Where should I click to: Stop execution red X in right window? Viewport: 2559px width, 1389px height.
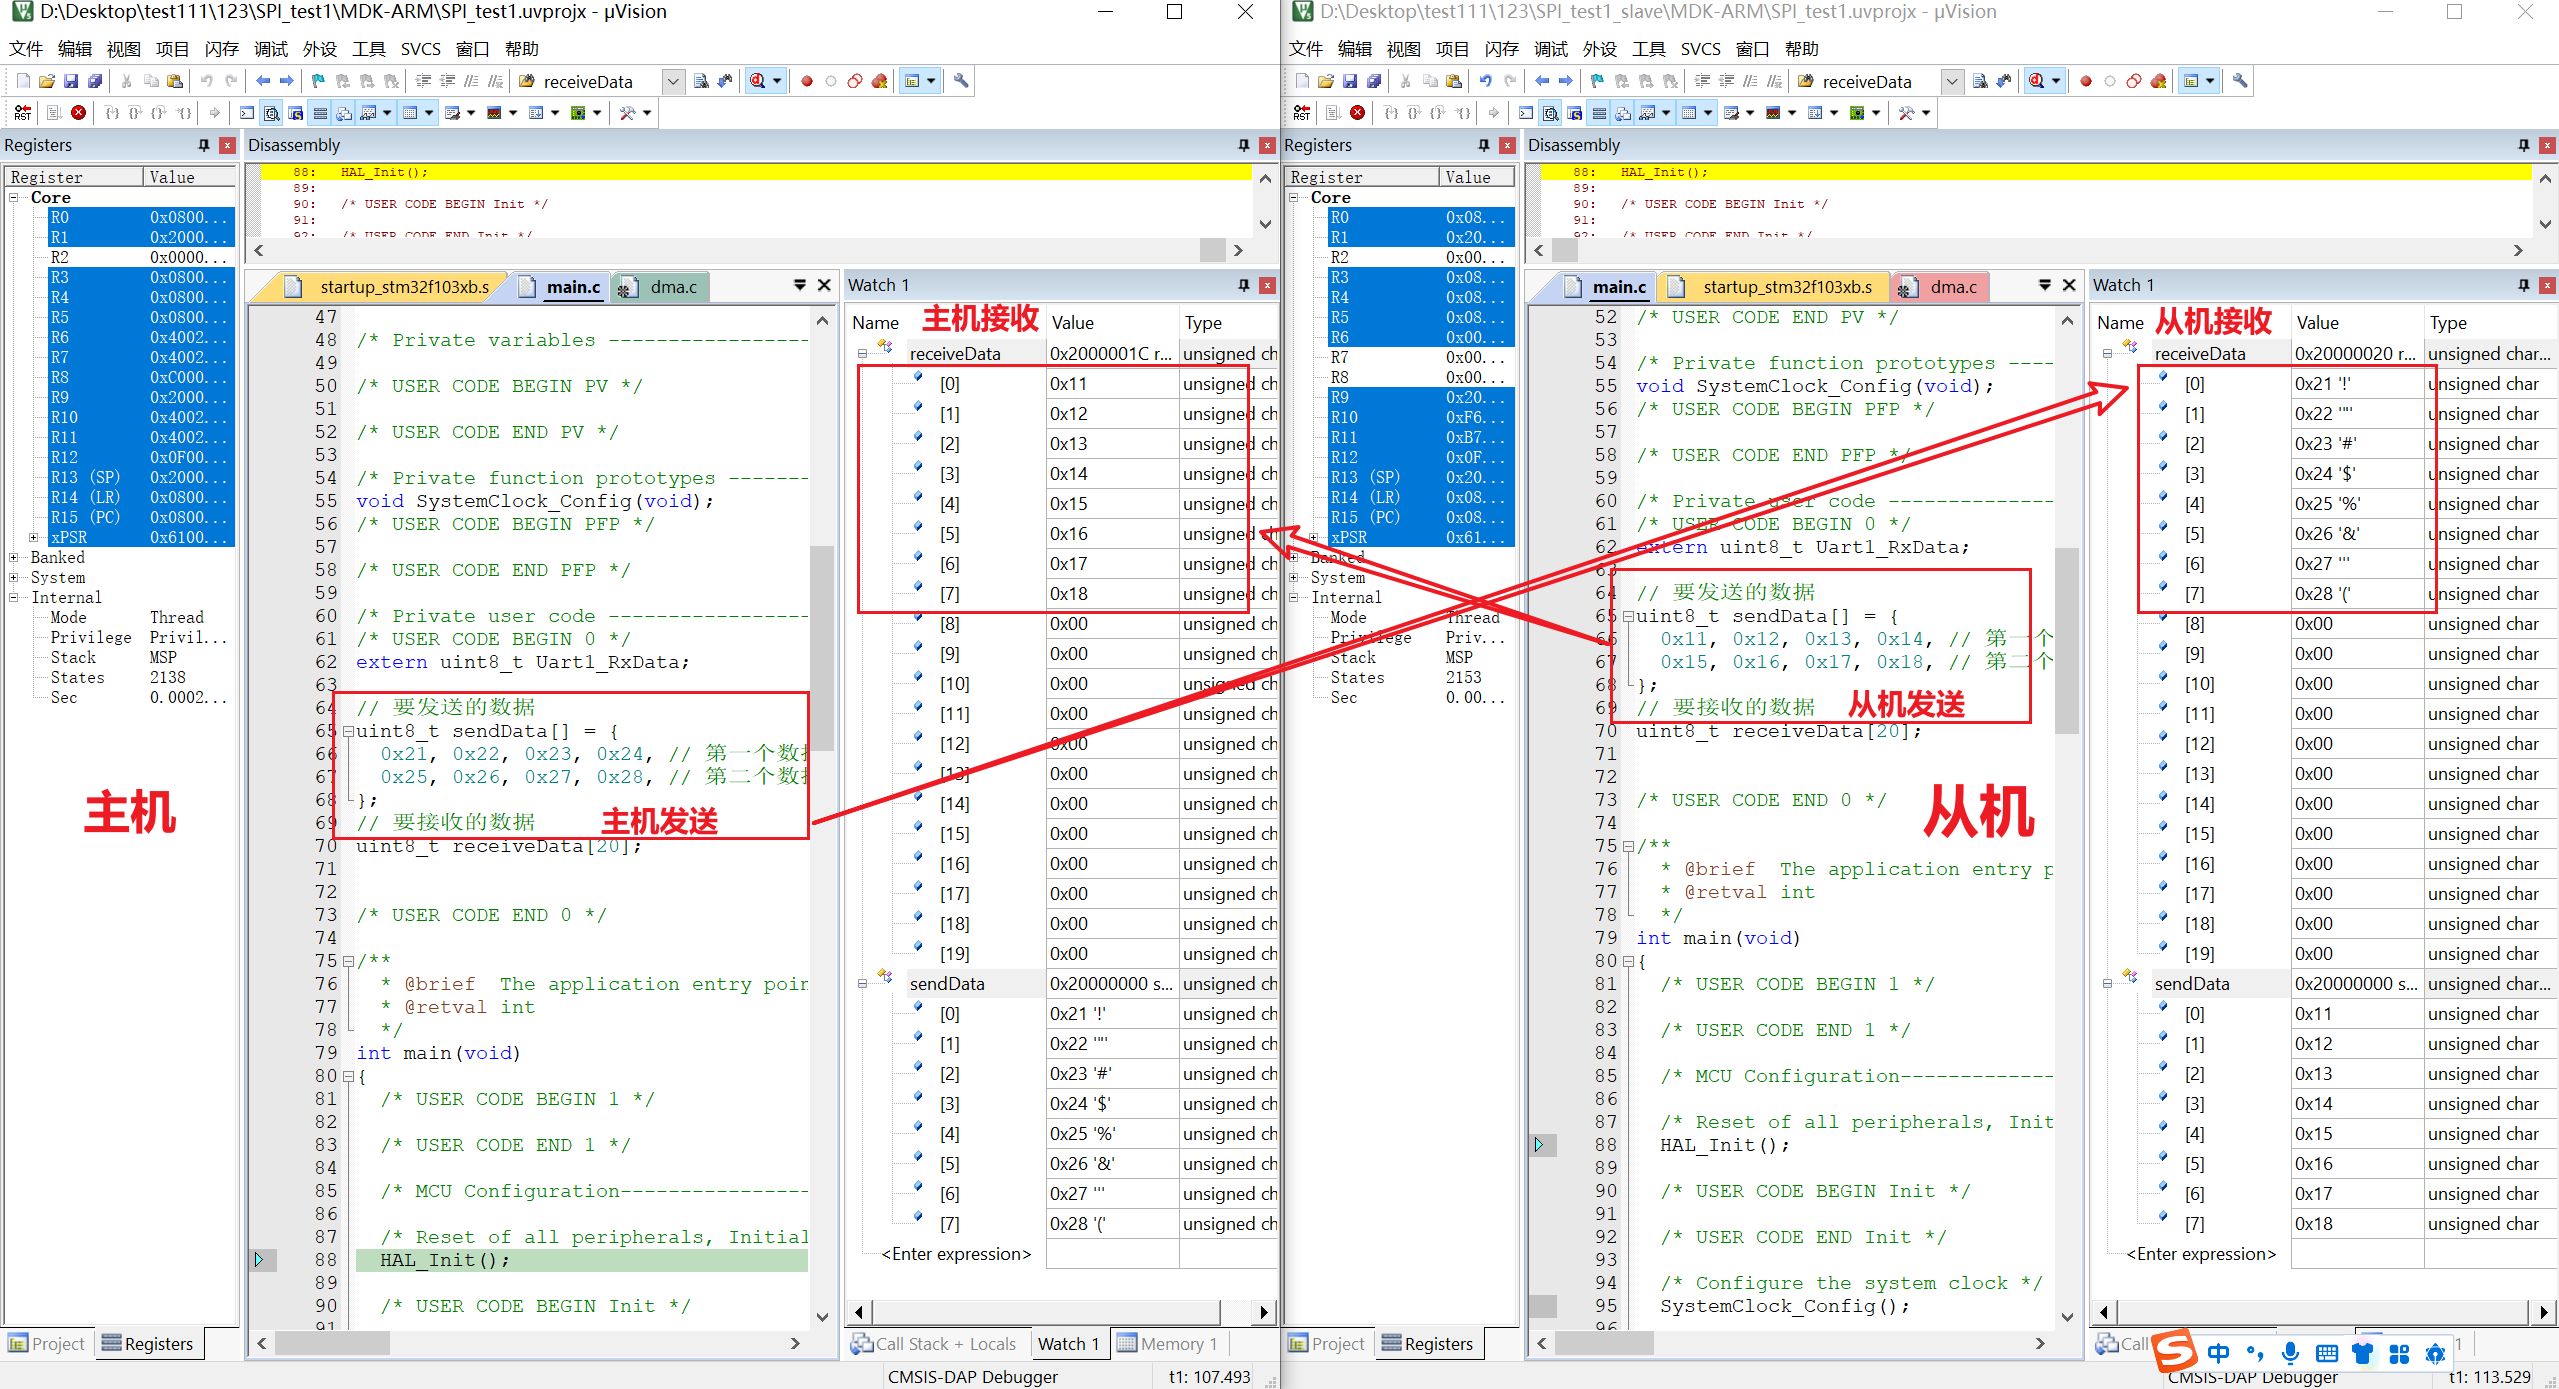coord(1358,113)
